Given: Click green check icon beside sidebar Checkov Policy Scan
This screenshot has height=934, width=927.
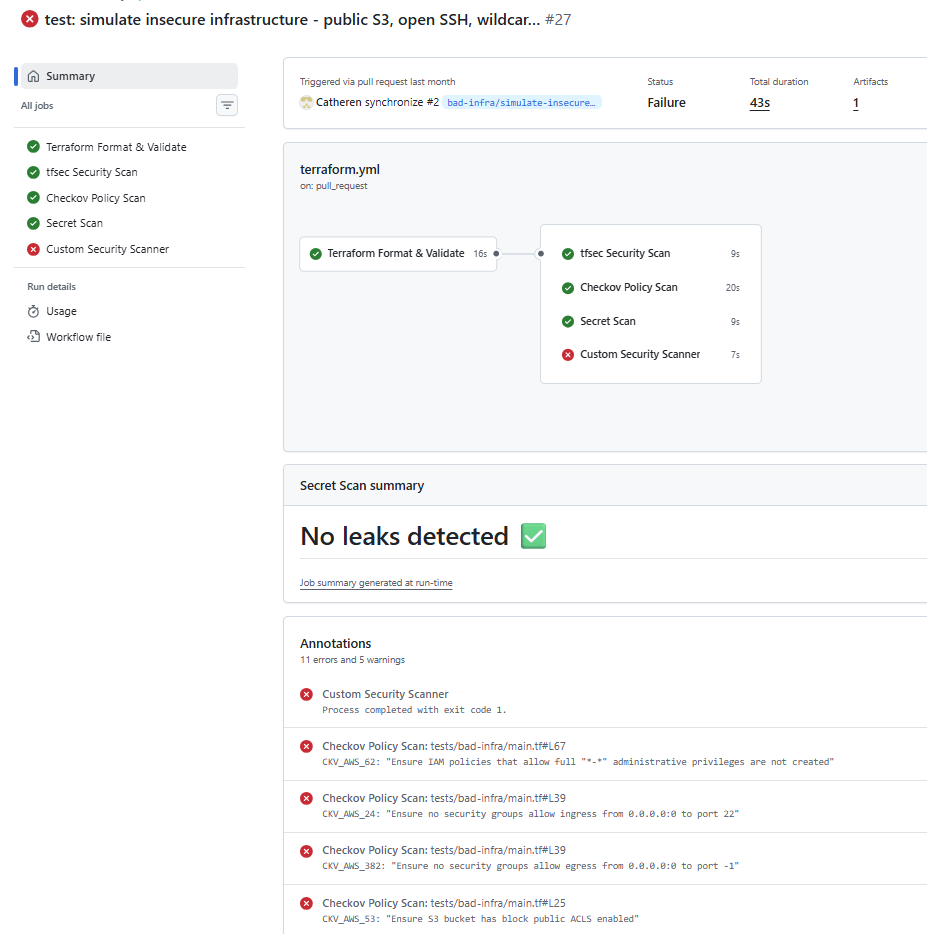Looking at the screenshot, I should pyautogui.click(x=33, y=198).
